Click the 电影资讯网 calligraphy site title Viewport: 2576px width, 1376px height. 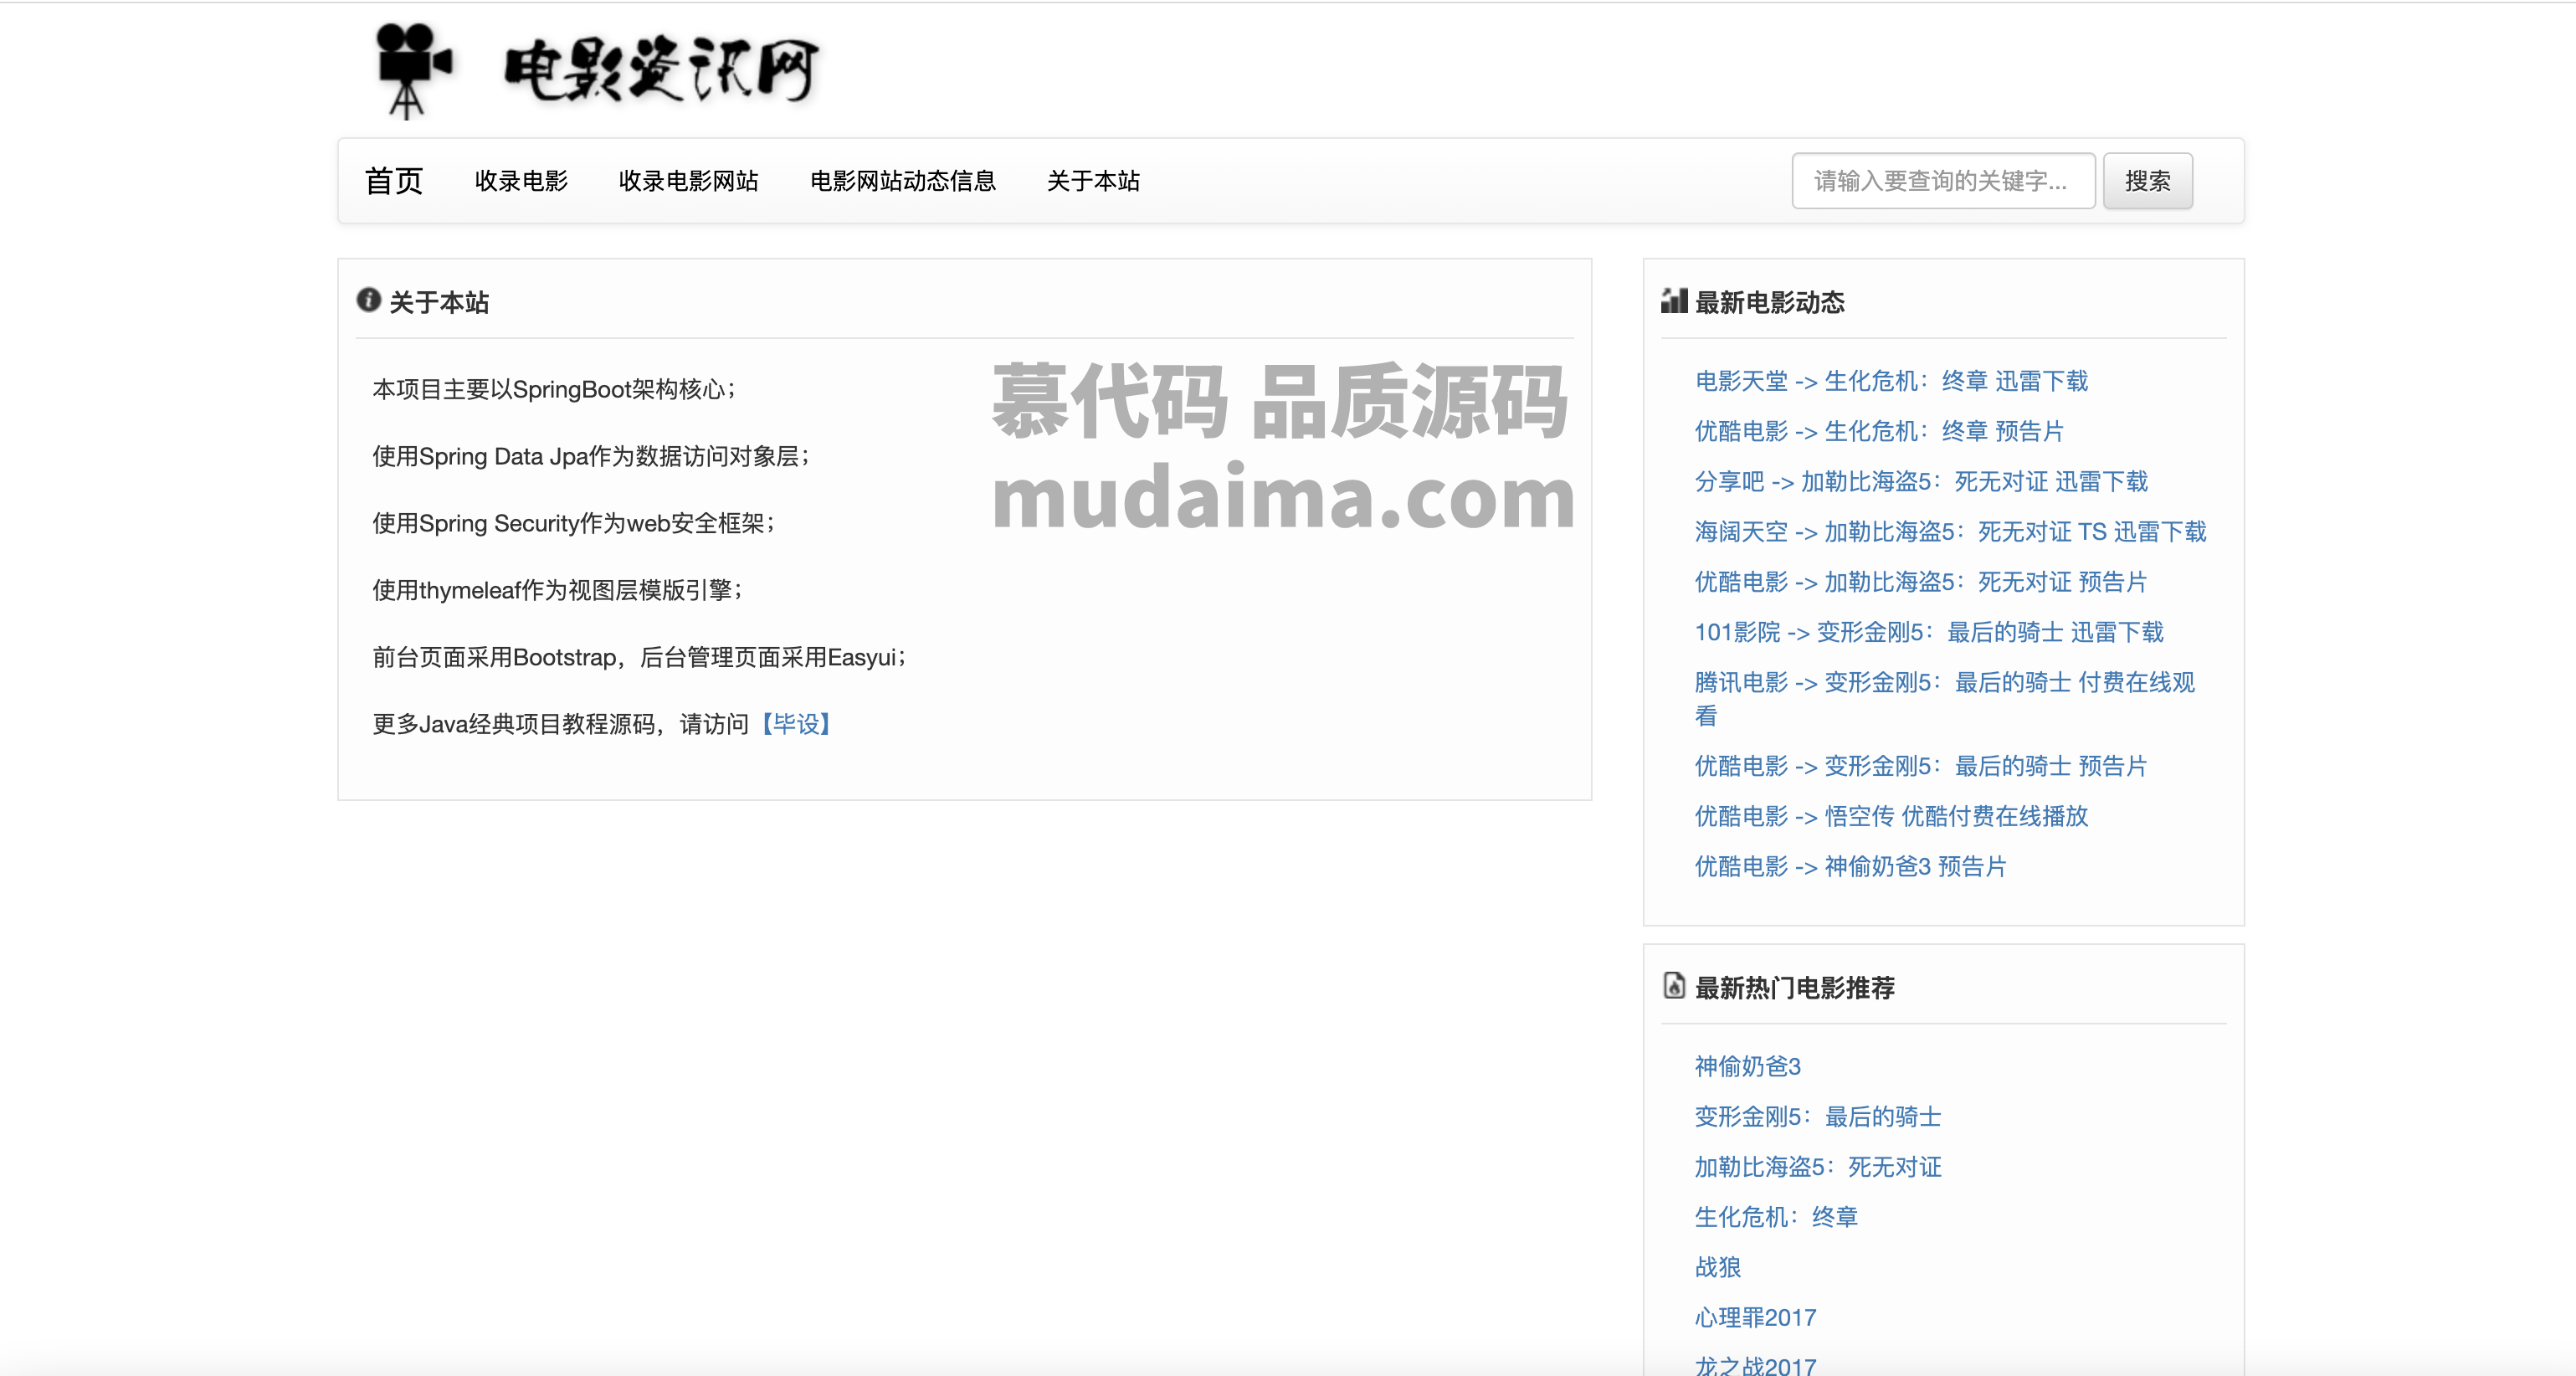click(x=661, y=70)
